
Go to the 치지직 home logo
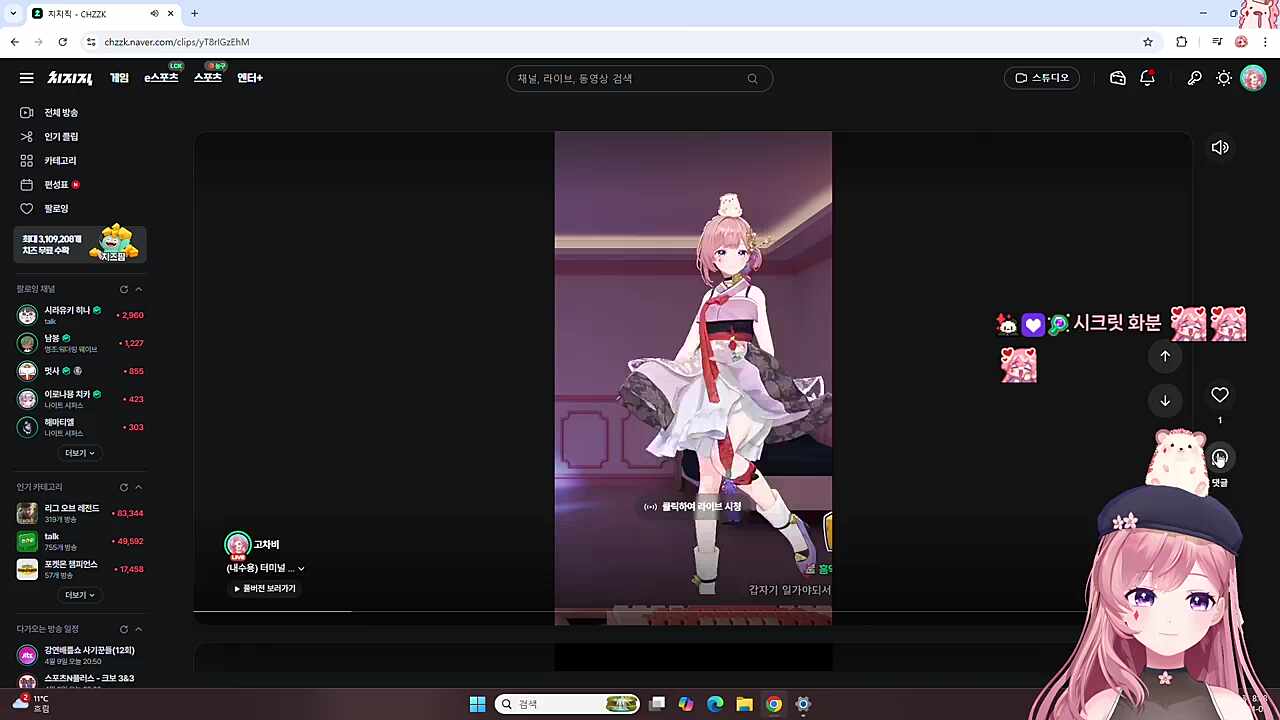click(x=70, y=78)
